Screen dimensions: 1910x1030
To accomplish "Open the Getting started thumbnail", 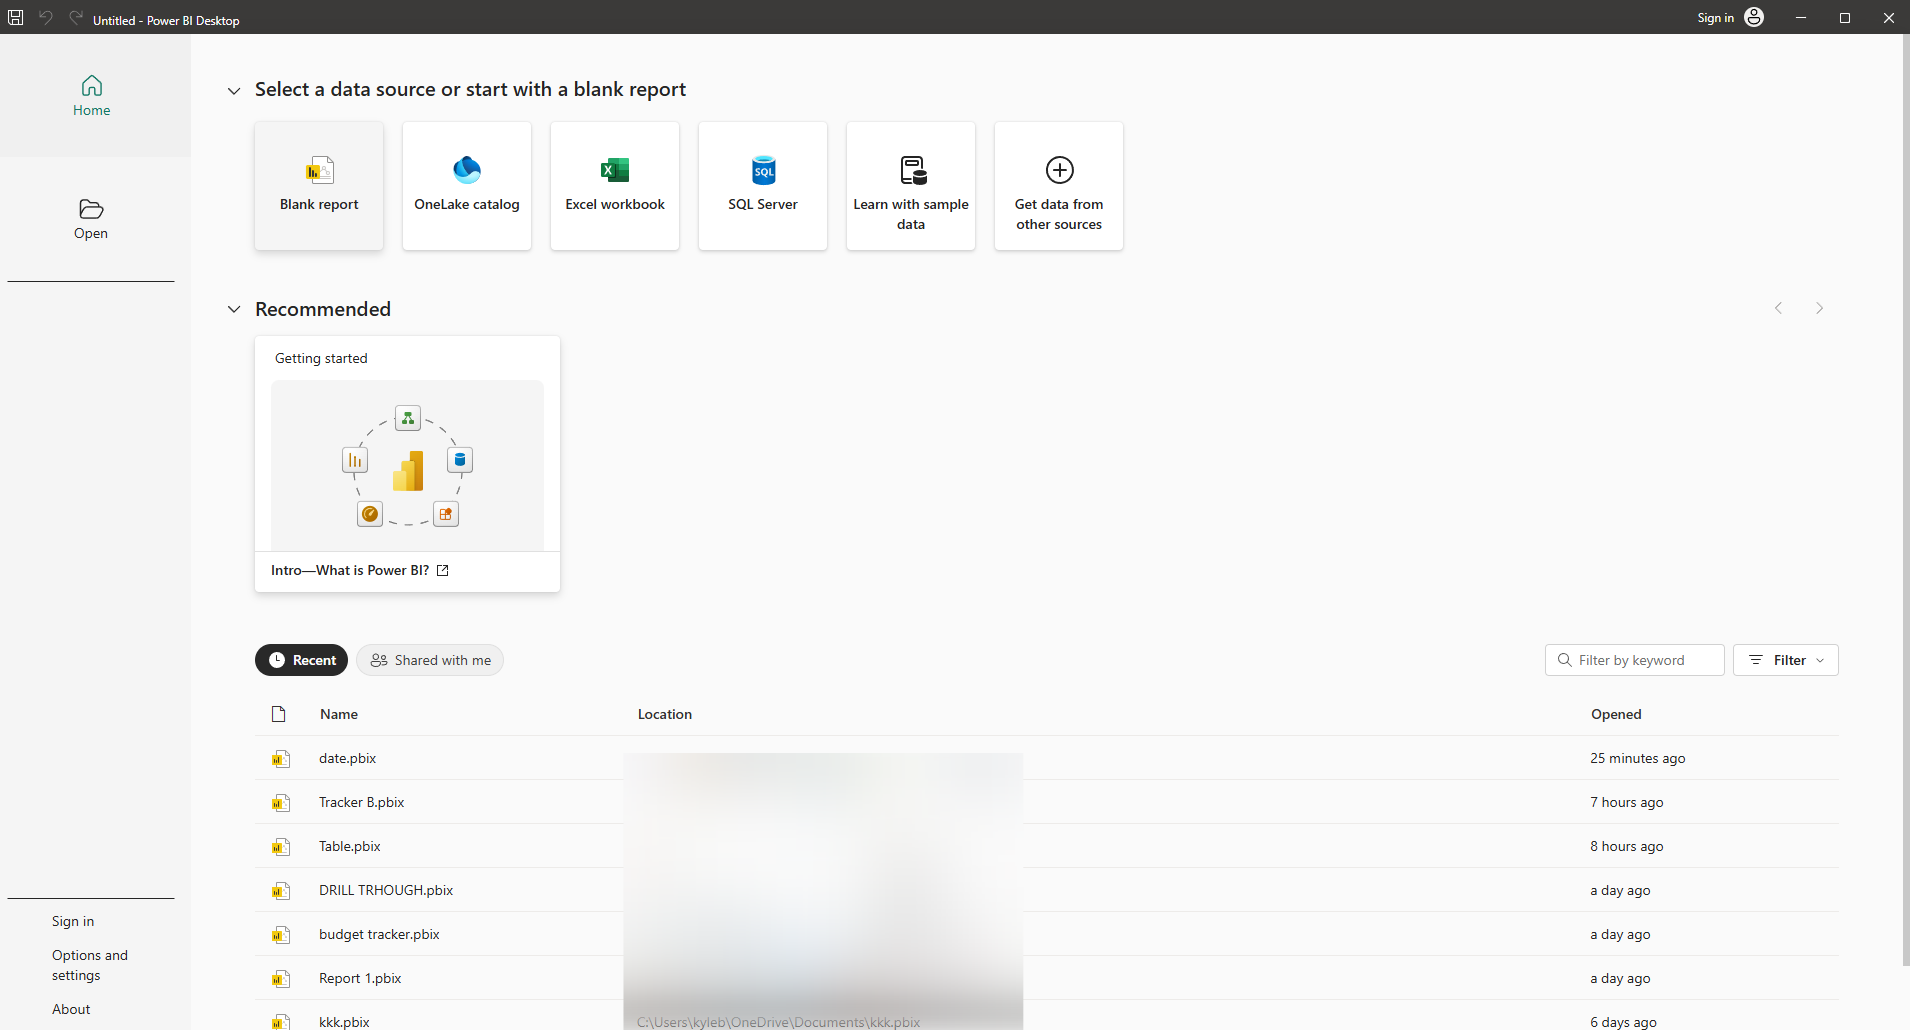I will pos(407,465).
